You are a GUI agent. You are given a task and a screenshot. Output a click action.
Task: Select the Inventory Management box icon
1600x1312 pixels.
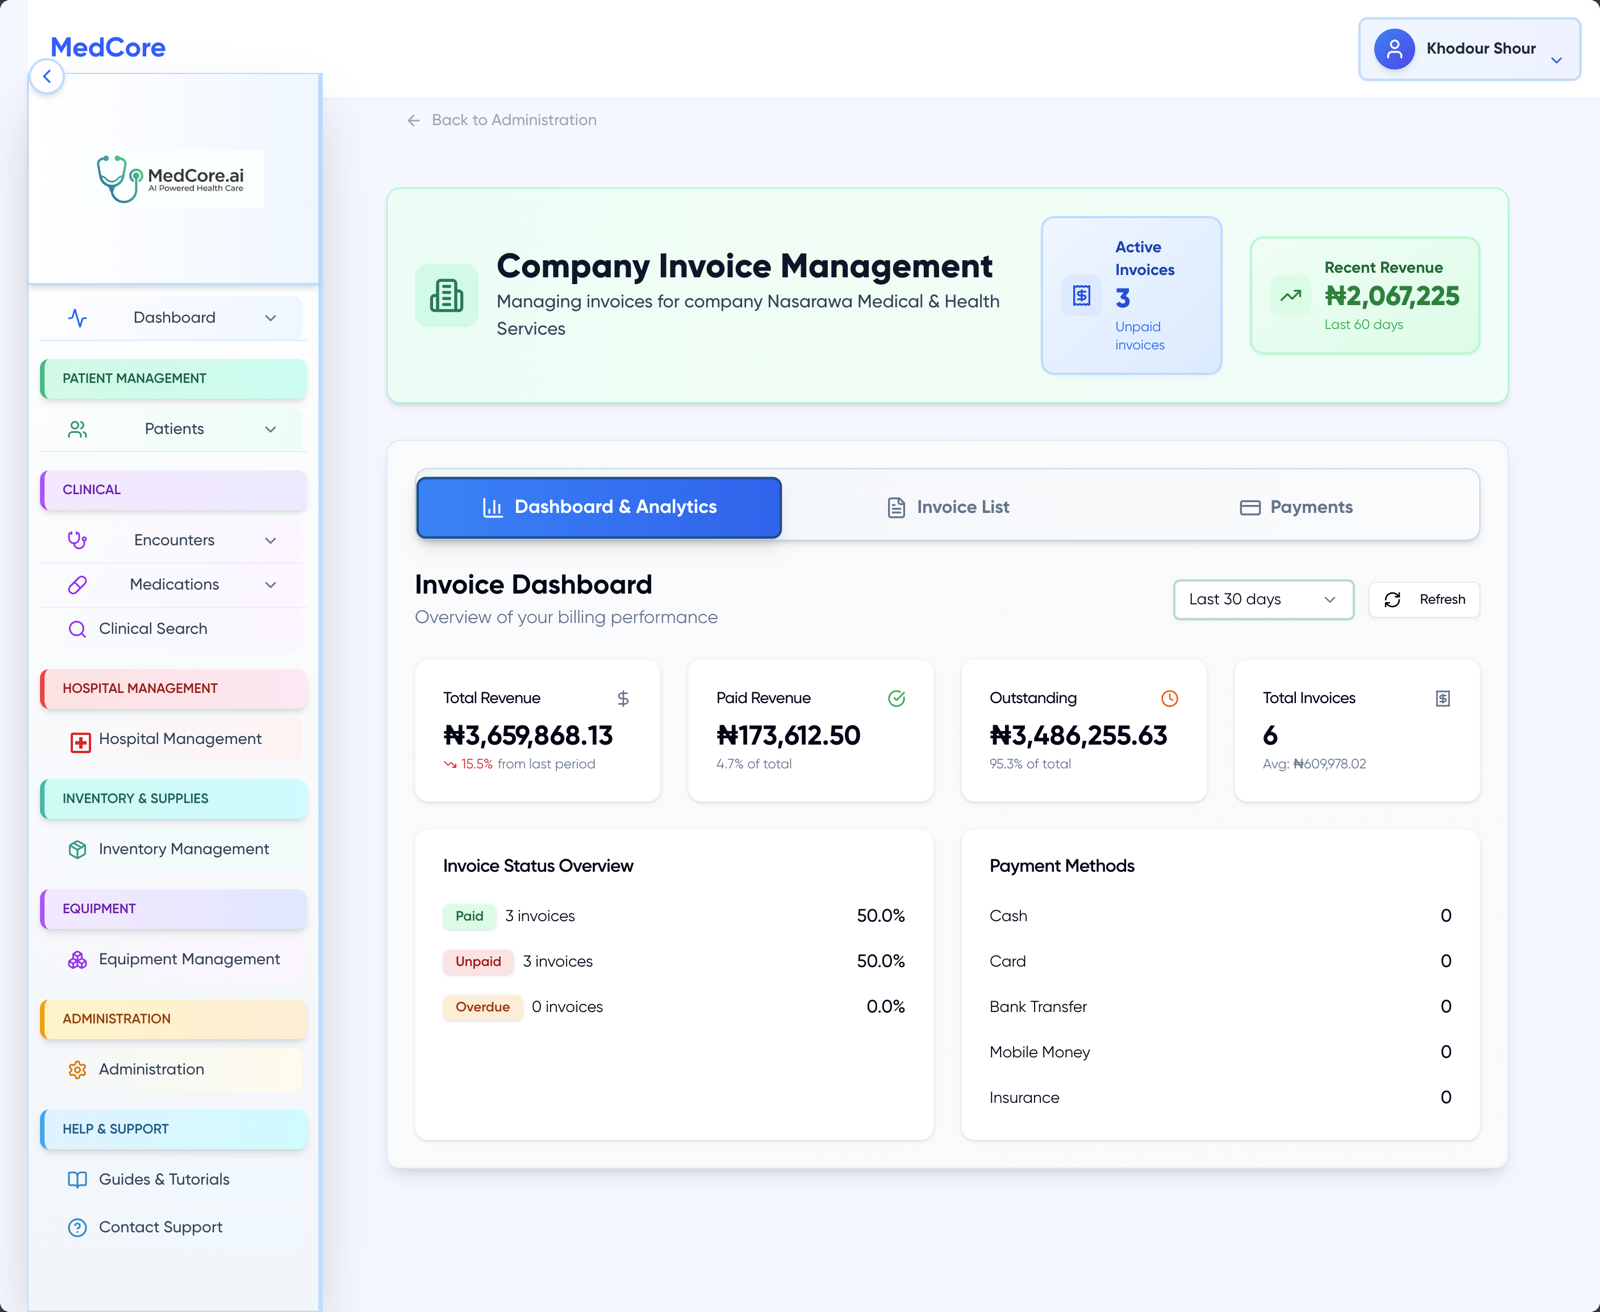point(78,849)
